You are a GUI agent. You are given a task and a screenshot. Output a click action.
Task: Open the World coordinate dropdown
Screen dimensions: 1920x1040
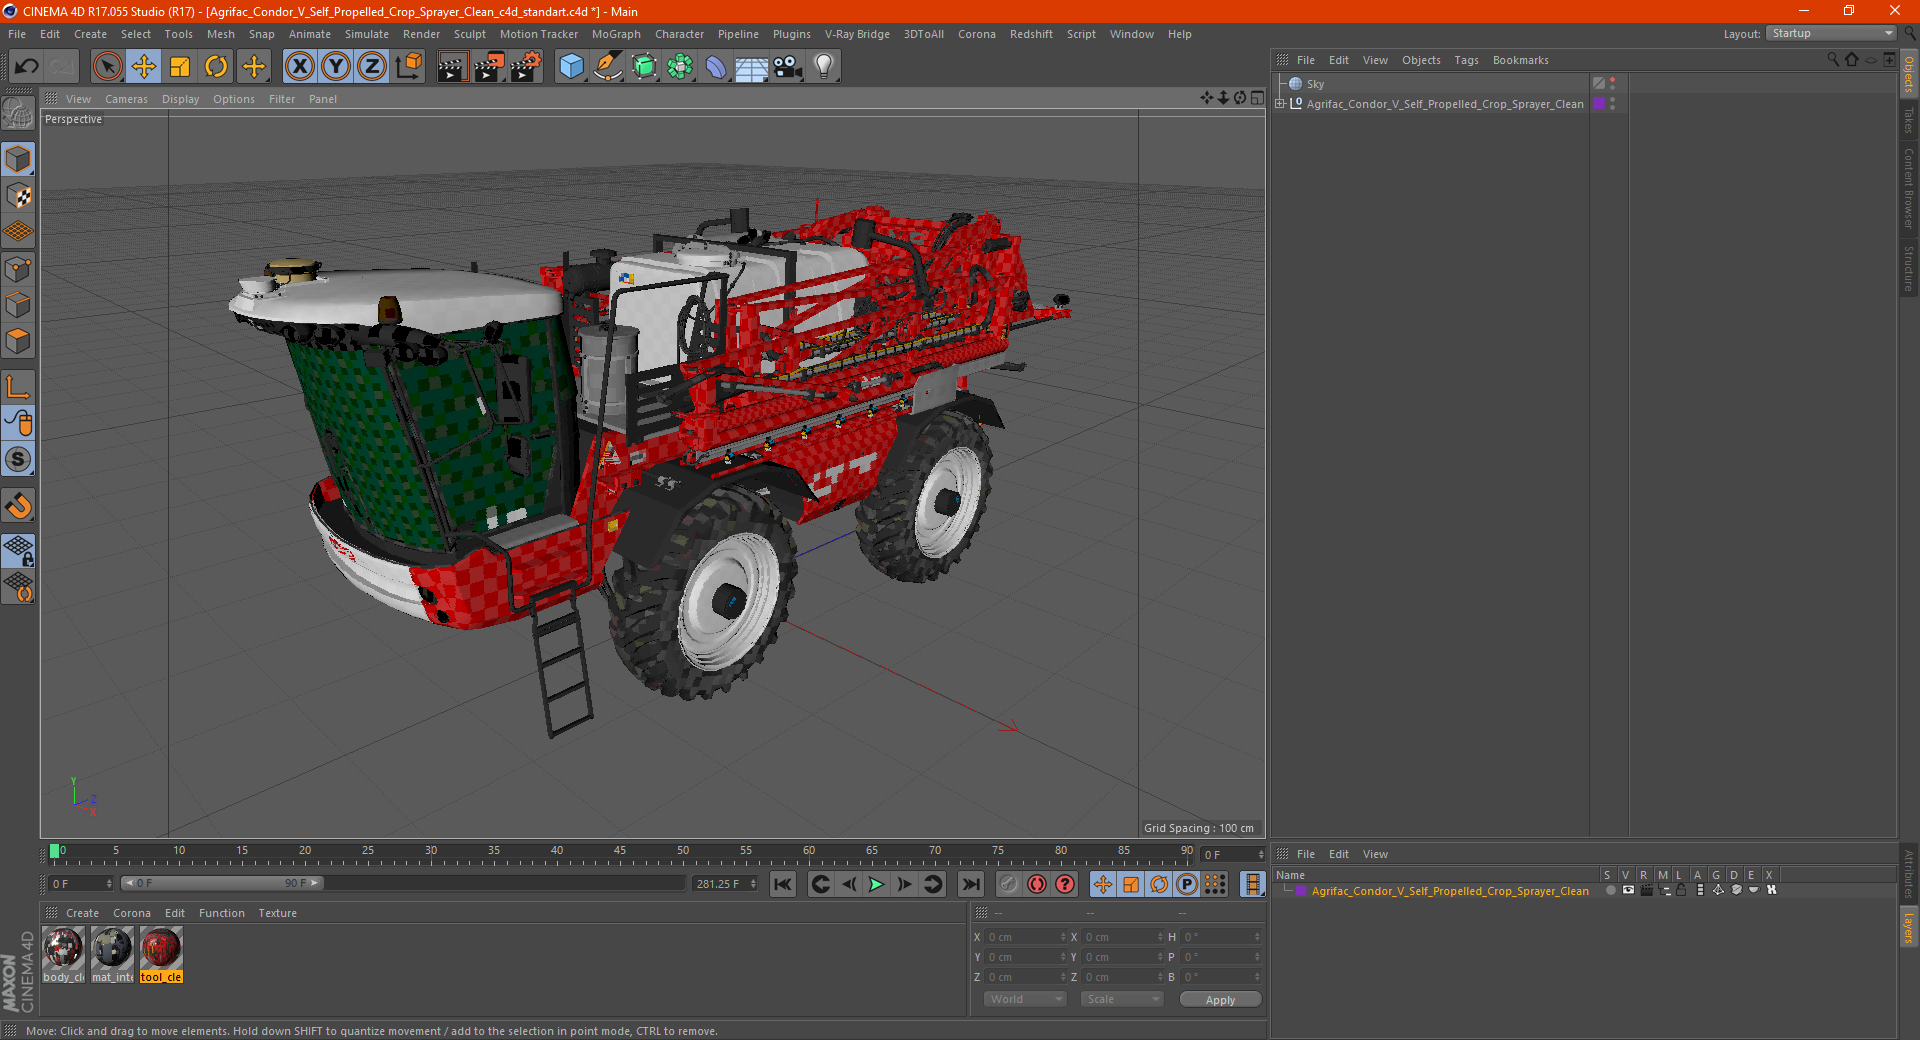coord(1025,1000)
